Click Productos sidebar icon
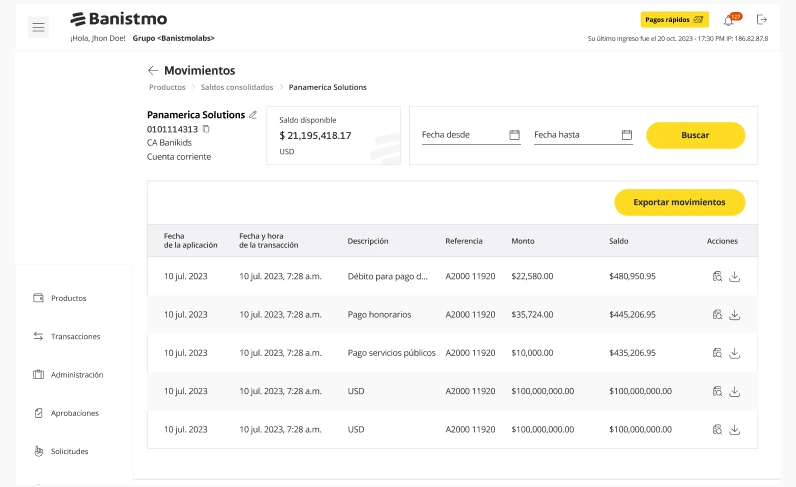Screen dimensions: 796x487 click(38, 298)
